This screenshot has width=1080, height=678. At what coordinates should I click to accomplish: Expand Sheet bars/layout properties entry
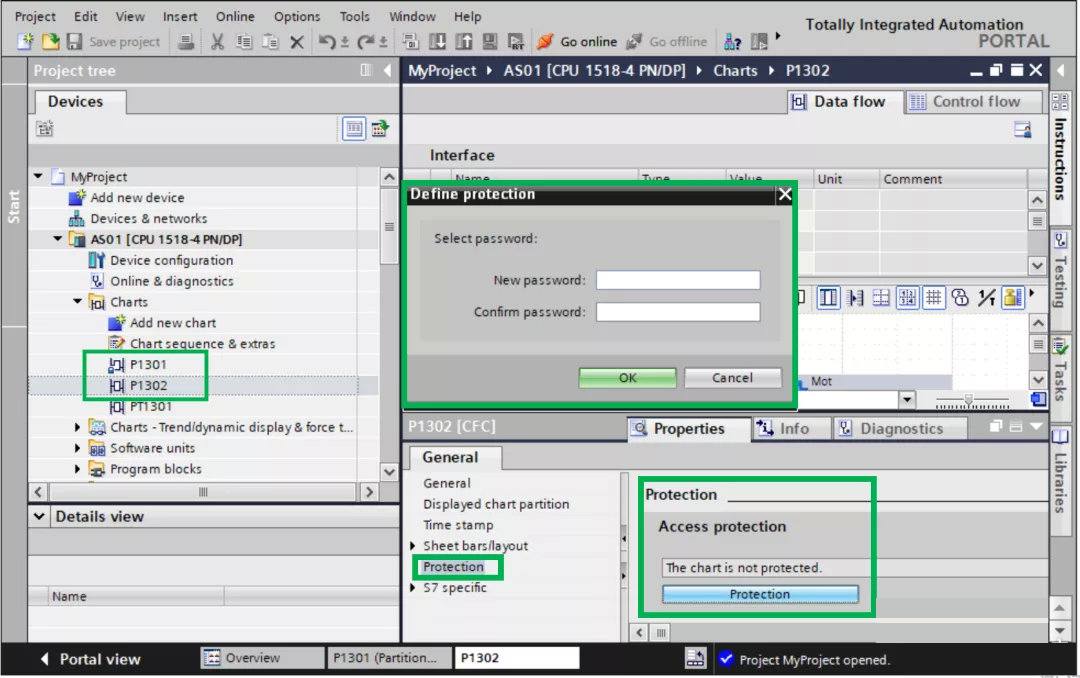(413, 546)
